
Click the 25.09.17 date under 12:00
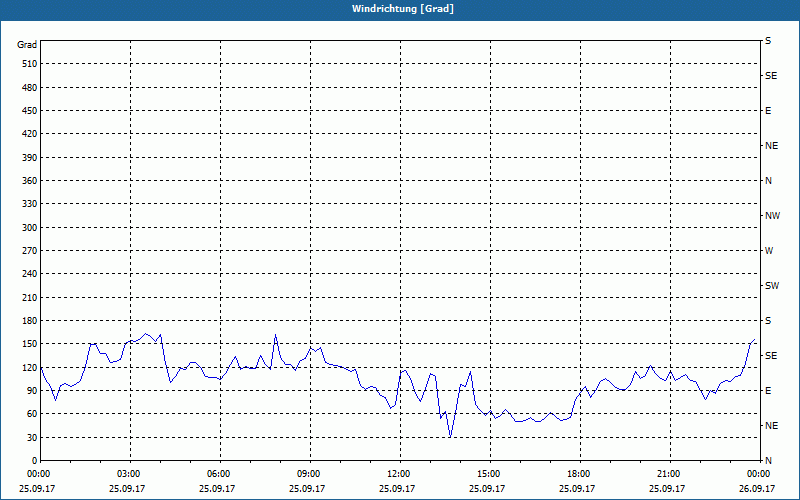(x=397, y=488)
